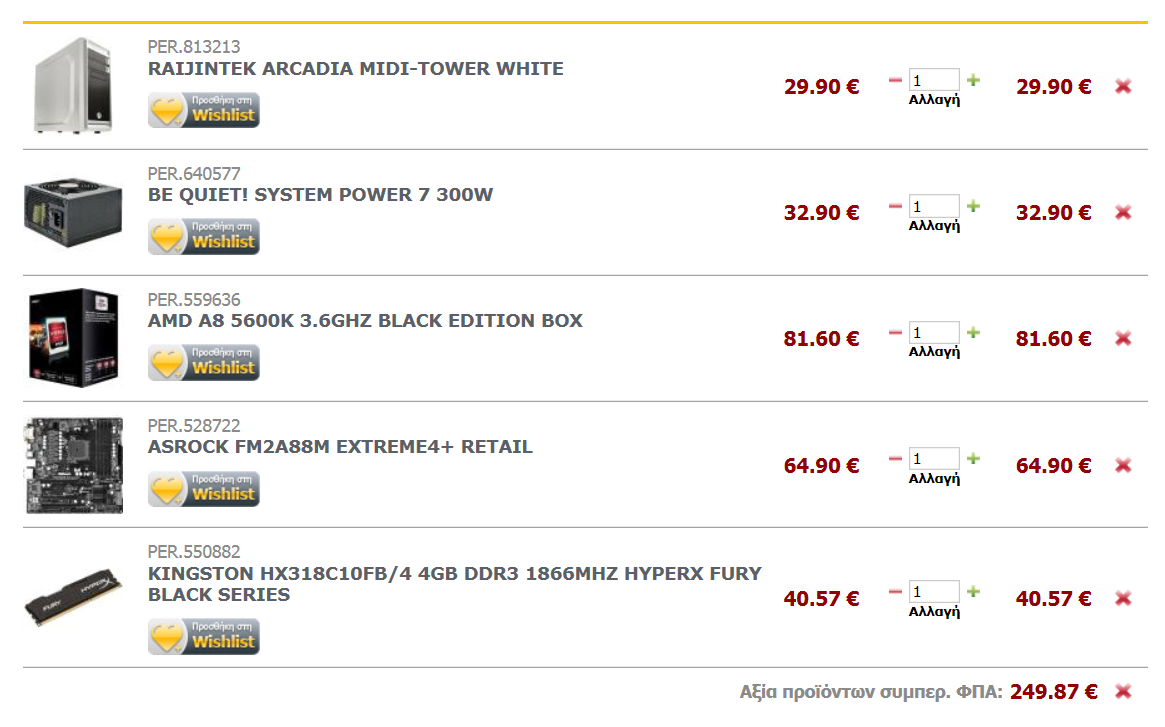Image resolution: width=1165 pixels, height=727 pixels.
Task: Remove Raijintek Arcadia case from cart
Action: [1123, 86]
